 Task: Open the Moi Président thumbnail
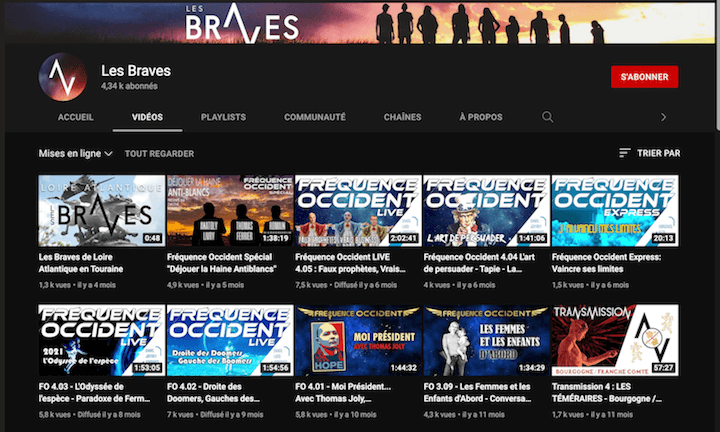pos(358,340)
